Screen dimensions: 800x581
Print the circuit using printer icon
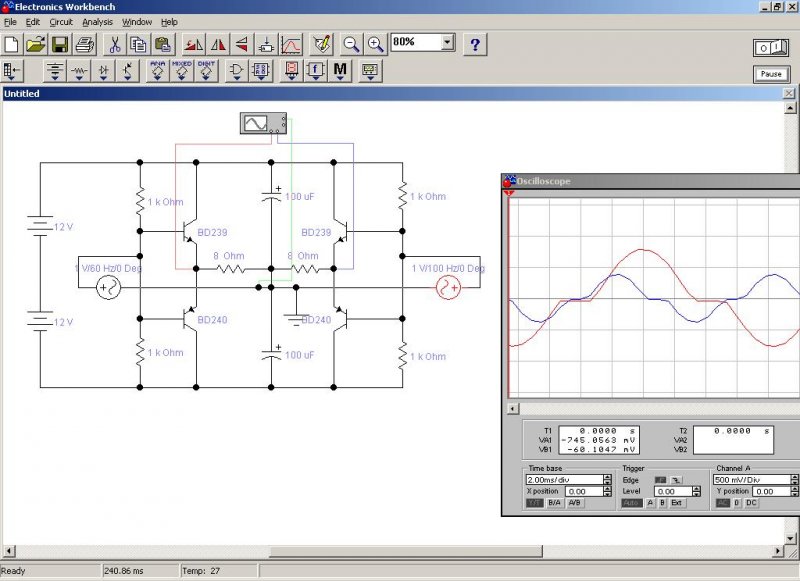click(x=85, y=45)
